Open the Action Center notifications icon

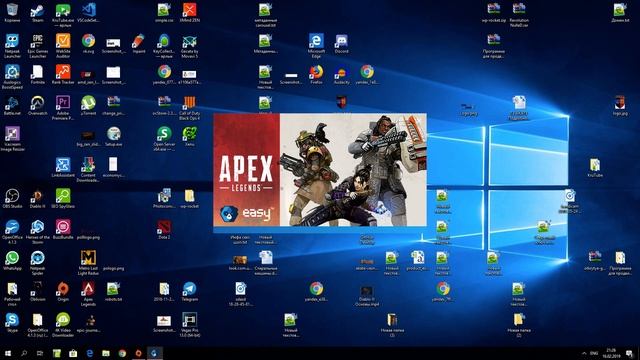click(629, 353)
